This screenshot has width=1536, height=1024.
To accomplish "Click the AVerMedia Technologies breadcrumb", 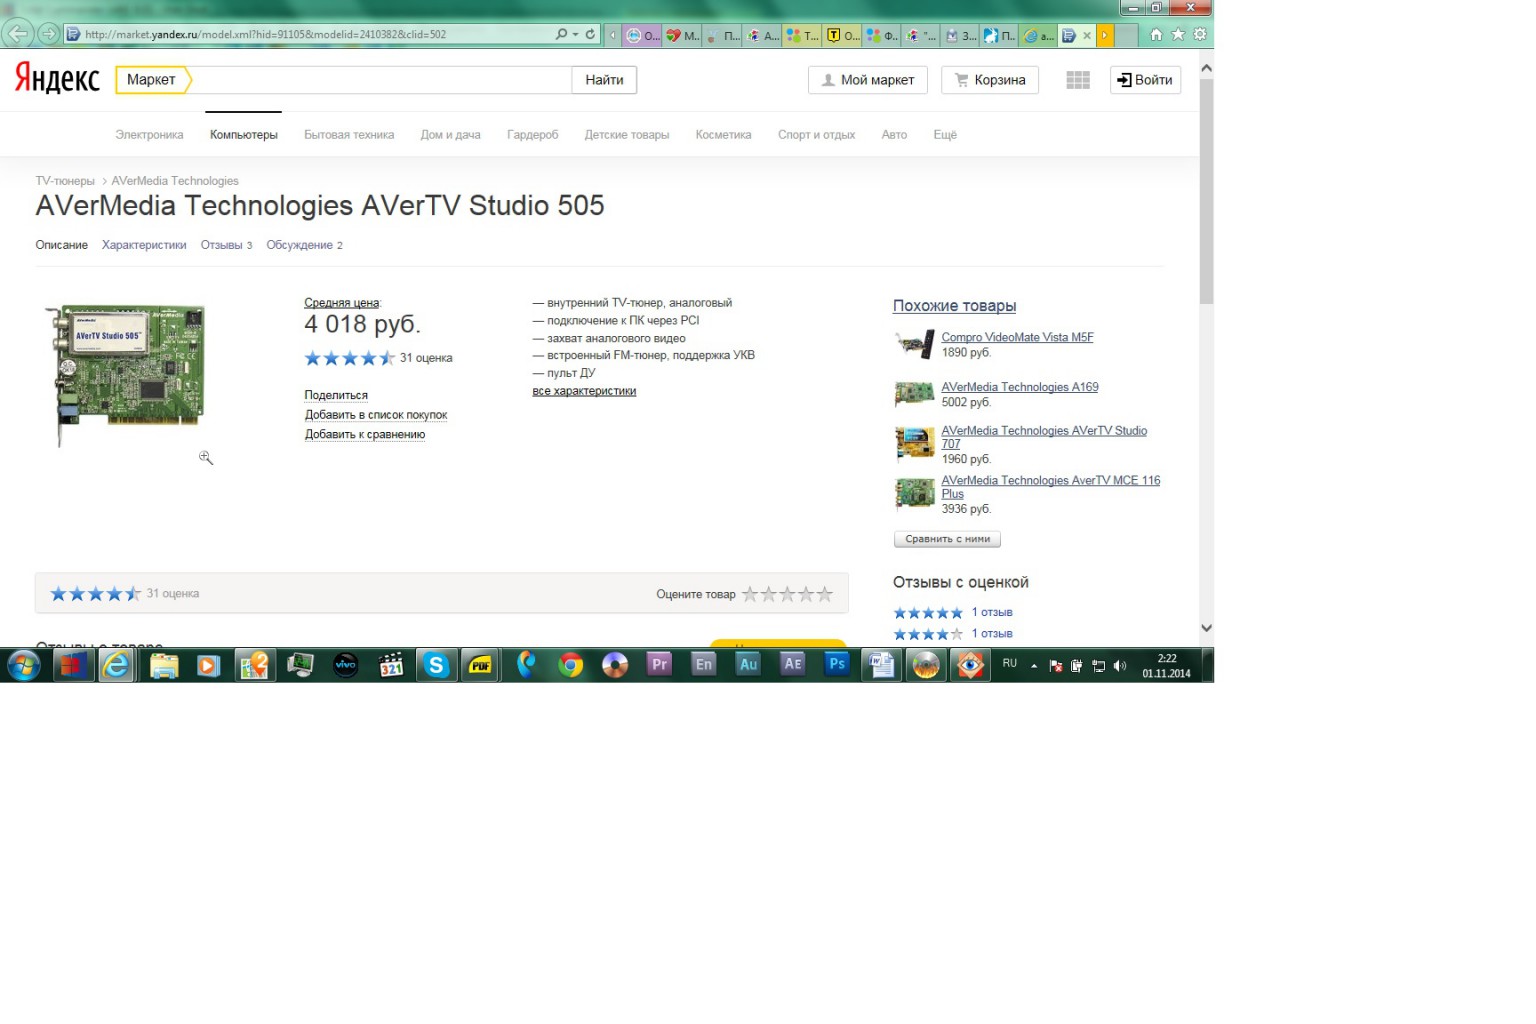I will click(175, 181).
